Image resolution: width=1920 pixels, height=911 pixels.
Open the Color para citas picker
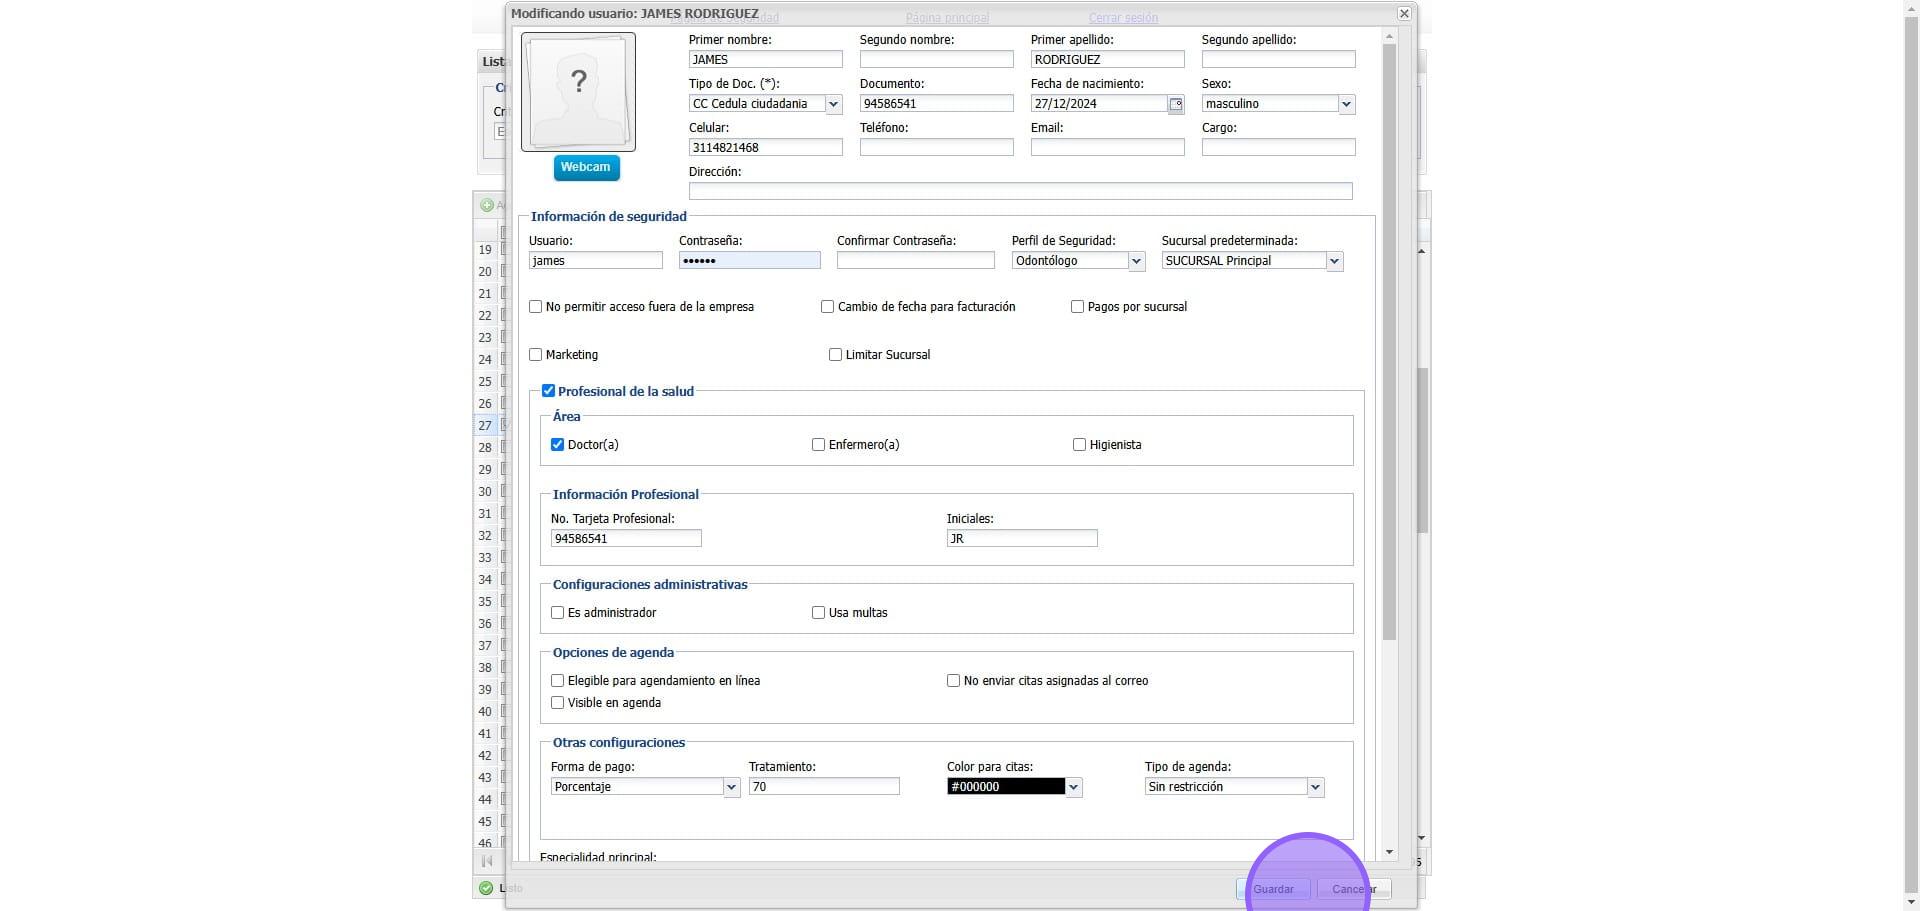coord(1073,787)
